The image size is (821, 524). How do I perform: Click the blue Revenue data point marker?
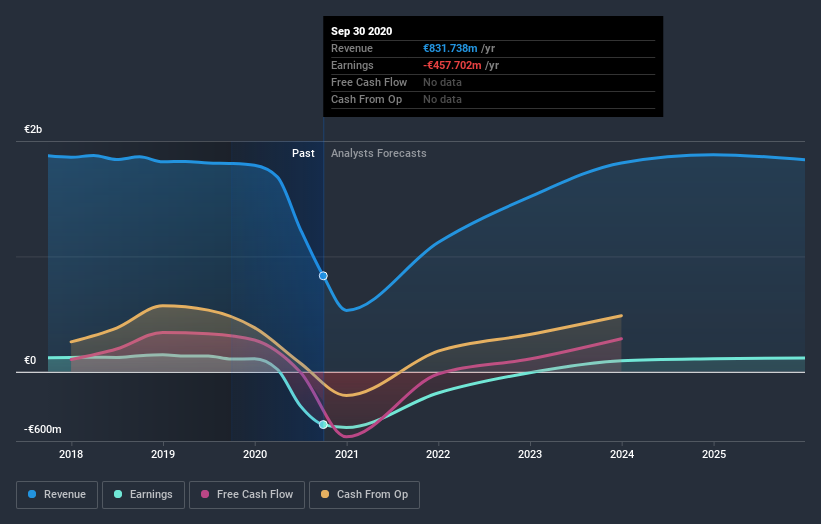[x=324, y=276]
